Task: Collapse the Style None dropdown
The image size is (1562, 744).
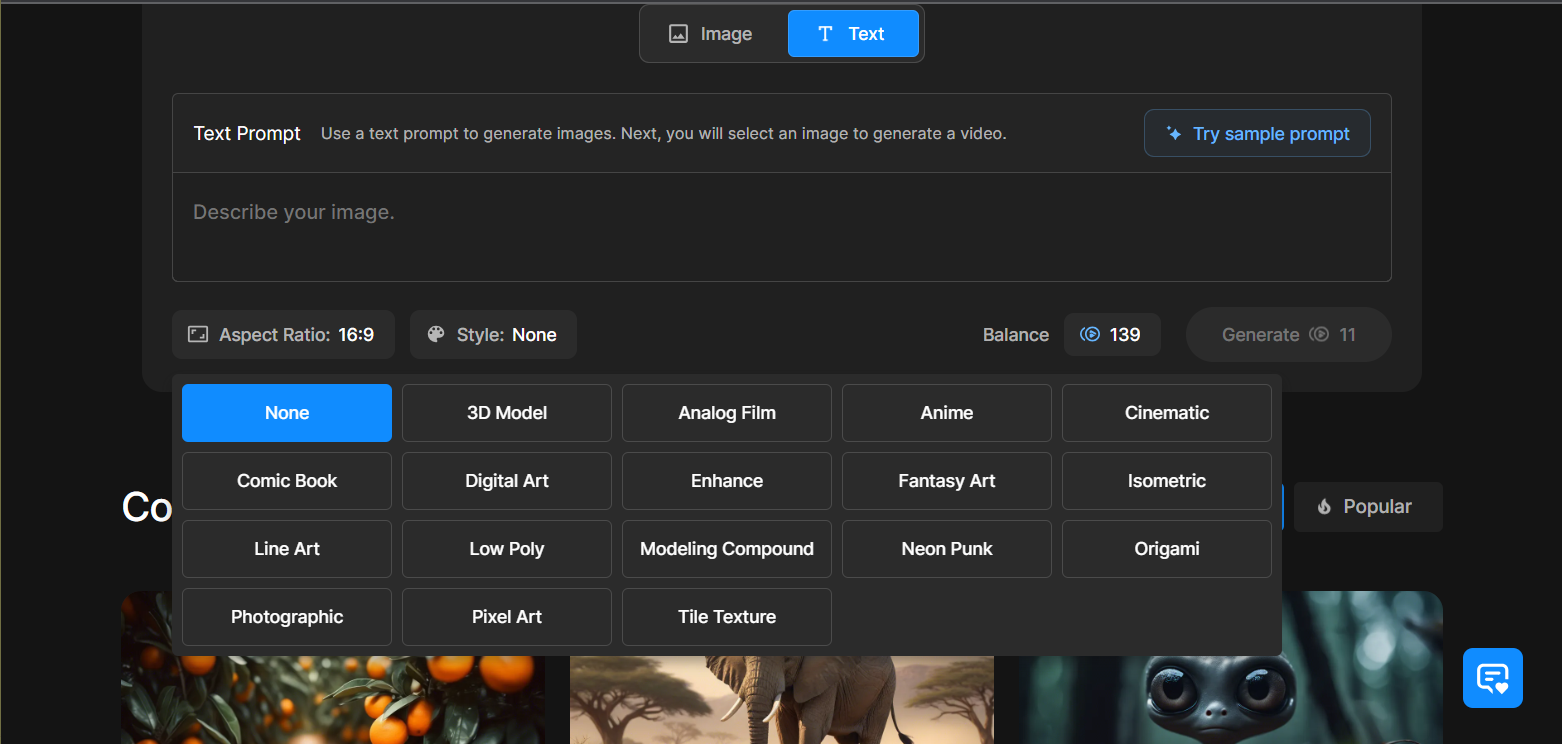Action: [x=493, y=335]
